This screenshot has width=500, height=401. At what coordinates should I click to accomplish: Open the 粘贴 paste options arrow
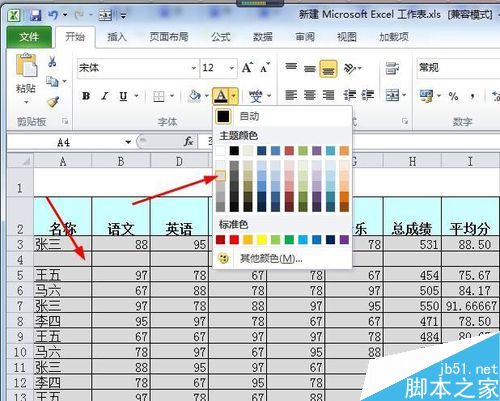point(26,102)
